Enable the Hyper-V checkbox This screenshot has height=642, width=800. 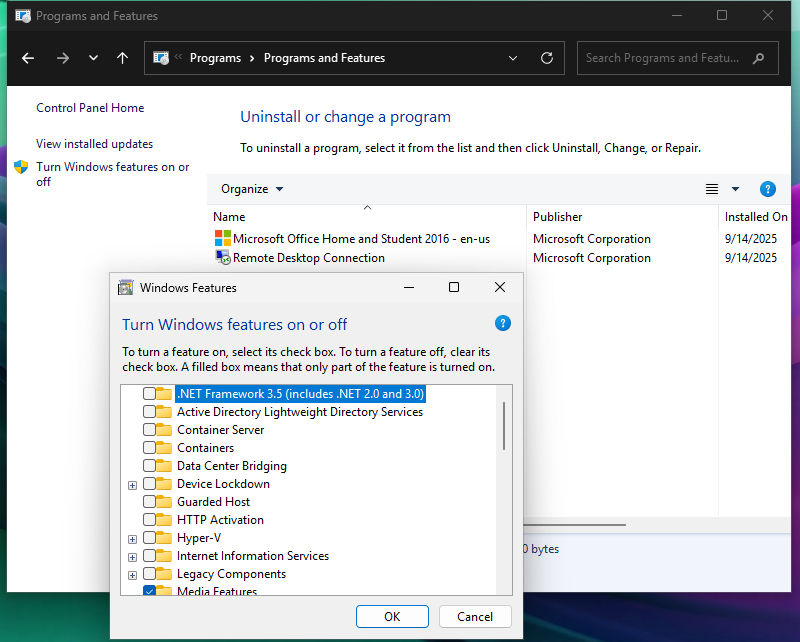tap(149, 537)
